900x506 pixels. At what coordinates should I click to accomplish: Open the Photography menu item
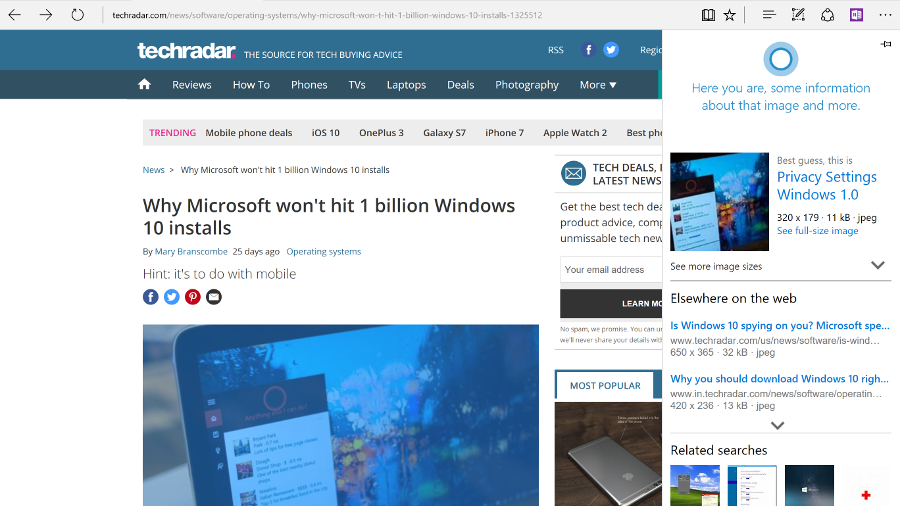[x=527, y=85]
